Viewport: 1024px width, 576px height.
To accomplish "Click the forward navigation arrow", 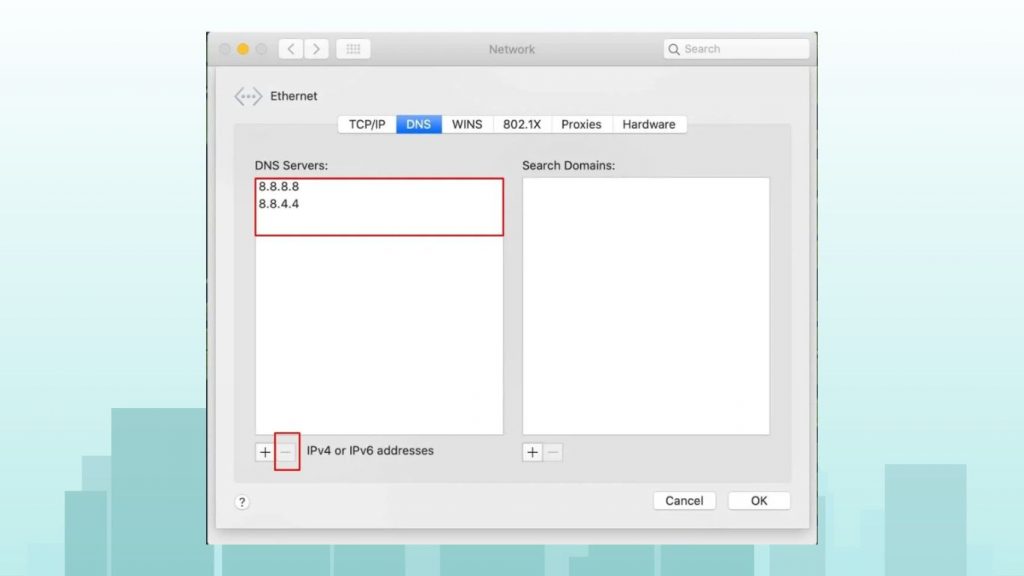I will 317,48.
